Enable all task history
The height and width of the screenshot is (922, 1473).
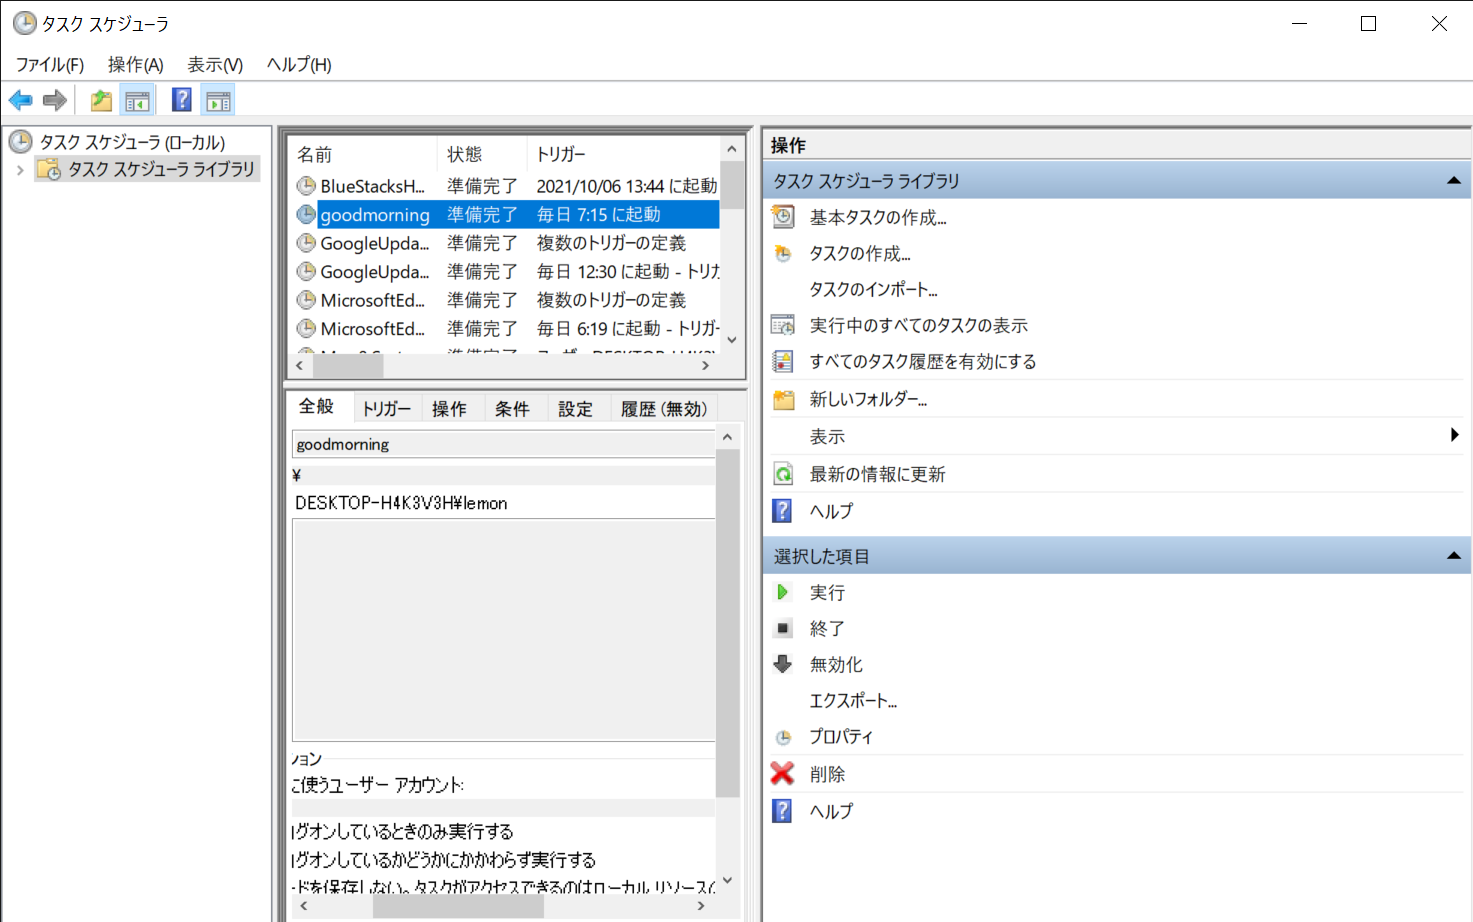pyautogui.click(x=922, y=361)
